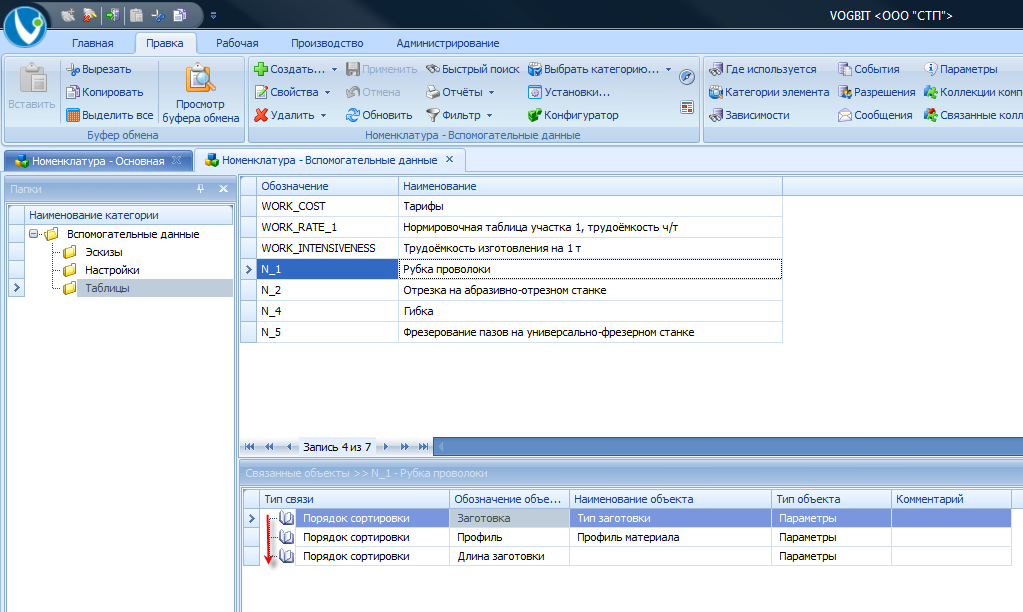
Task: Open Категории элемента
Action: click(x=769, y=92)
